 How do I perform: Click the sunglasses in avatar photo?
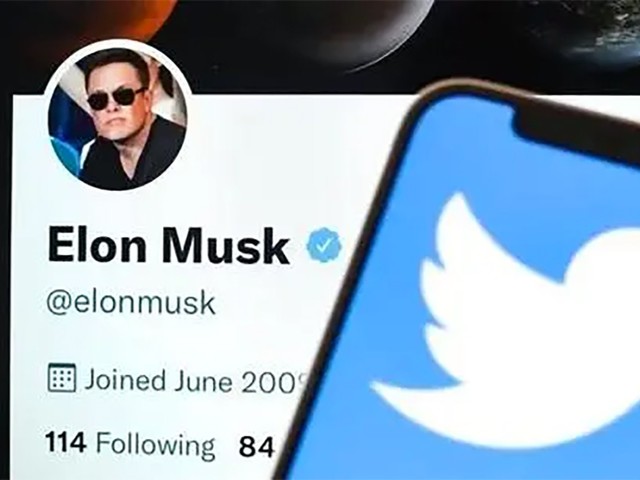click(117, 98)
